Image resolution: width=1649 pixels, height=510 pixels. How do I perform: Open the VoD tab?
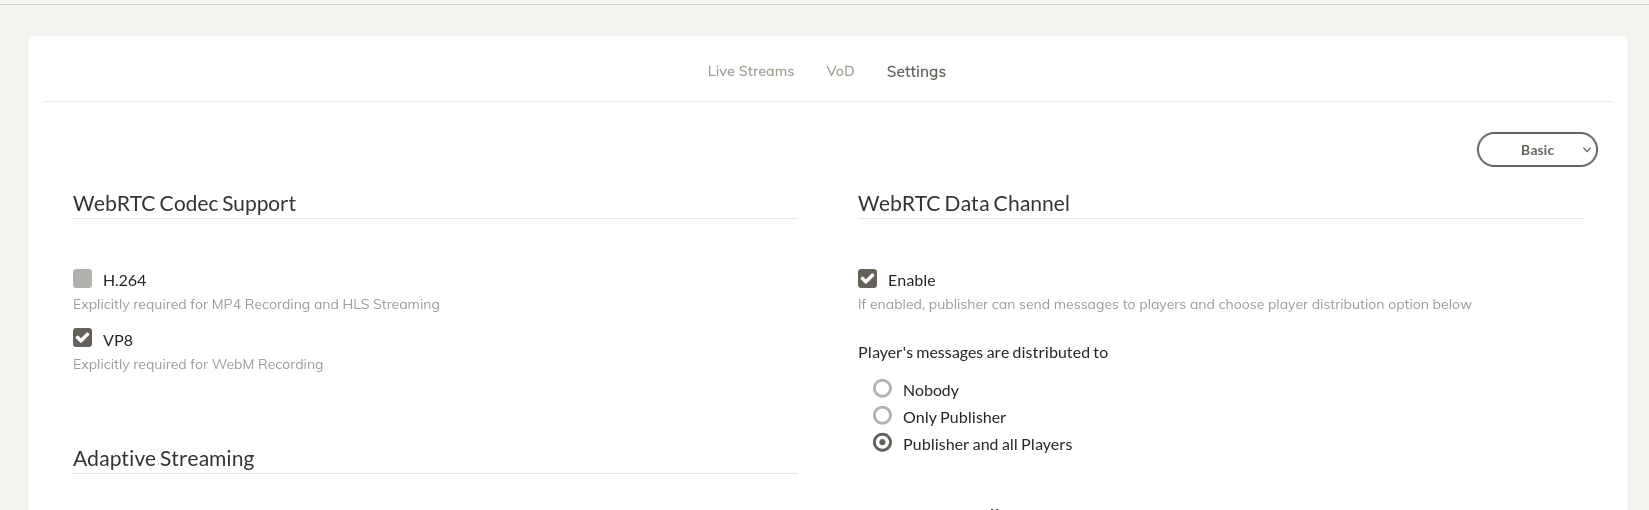pos(840,71)
